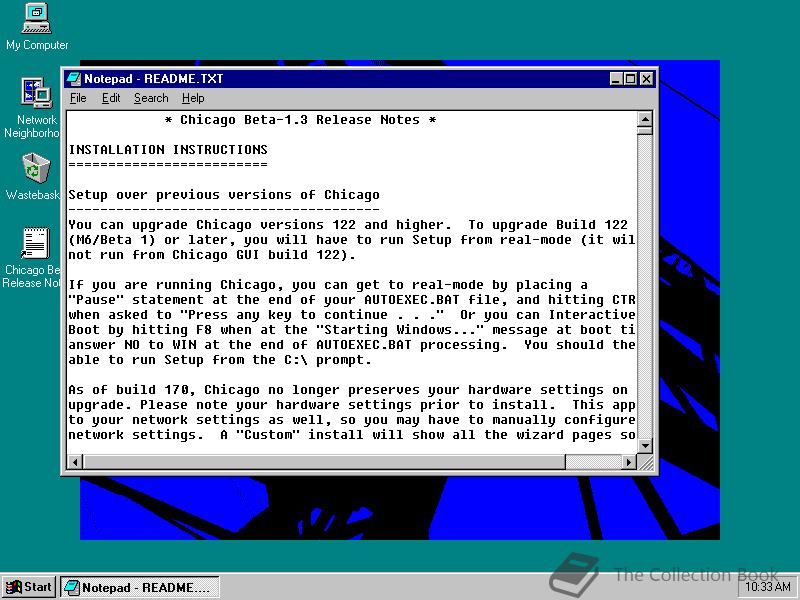Click 'Setup over previous versions of Chicago' line
Viewport: 800px width, 600px height.
tap(224, 195)
